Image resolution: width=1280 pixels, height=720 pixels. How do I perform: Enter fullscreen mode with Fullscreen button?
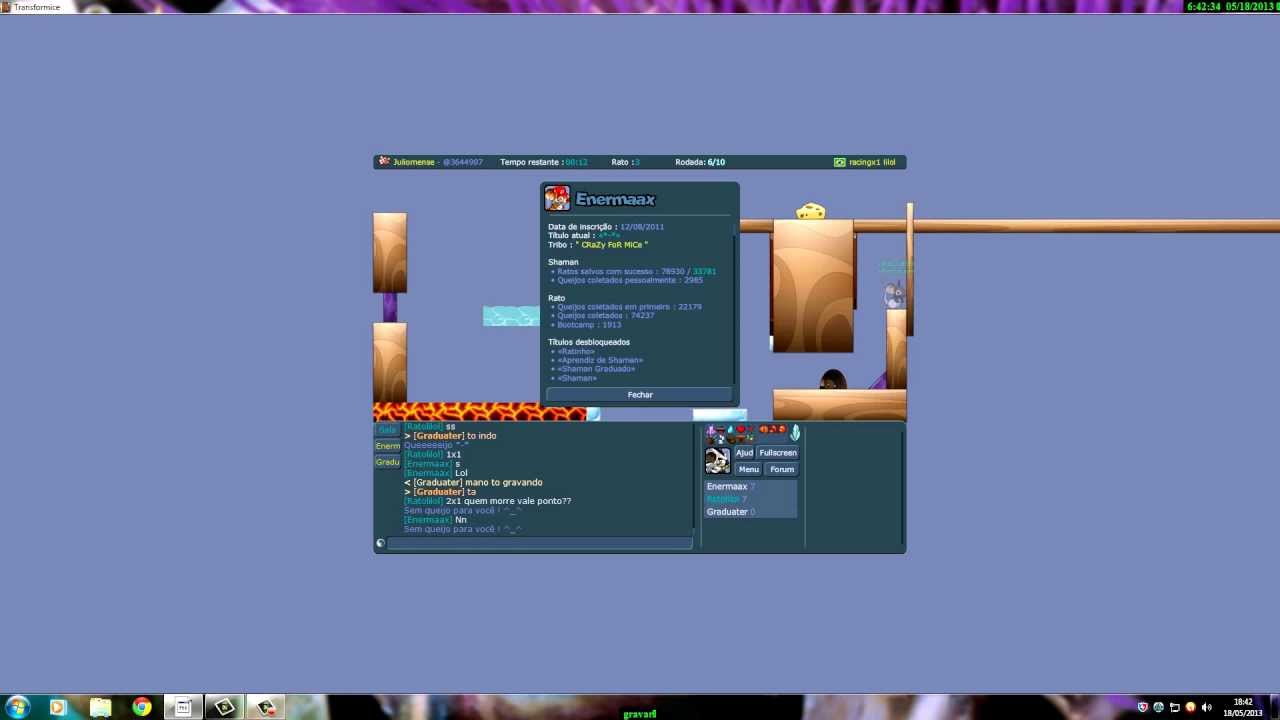click(x=777, y=453)
